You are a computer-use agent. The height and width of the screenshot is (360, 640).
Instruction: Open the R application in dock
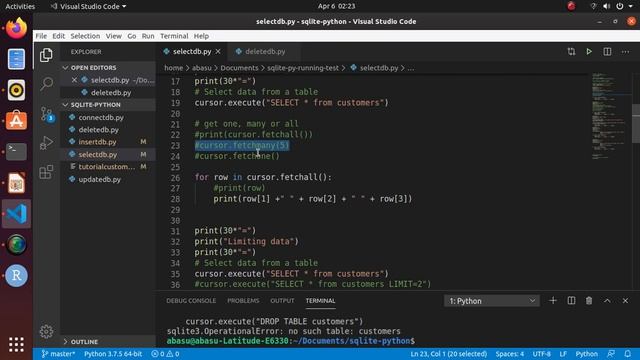(16, 276)
